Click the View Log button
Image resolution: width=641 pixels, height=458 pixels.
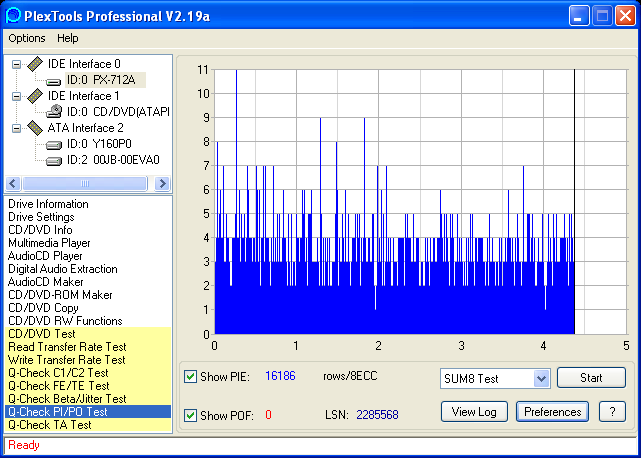[474, 411]
